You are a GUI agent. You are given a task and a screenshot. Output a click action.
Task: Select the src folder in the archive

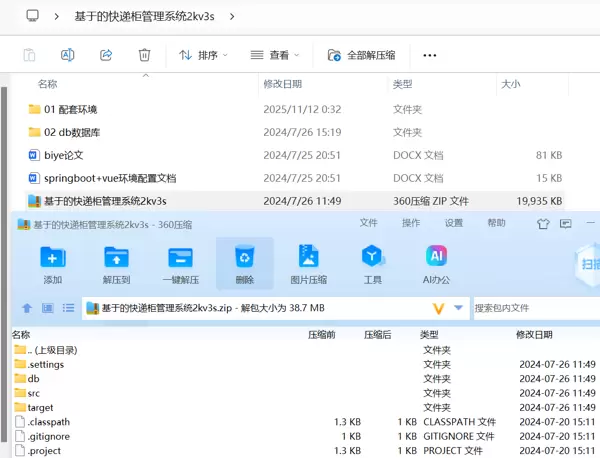click(x=34, y=393)
